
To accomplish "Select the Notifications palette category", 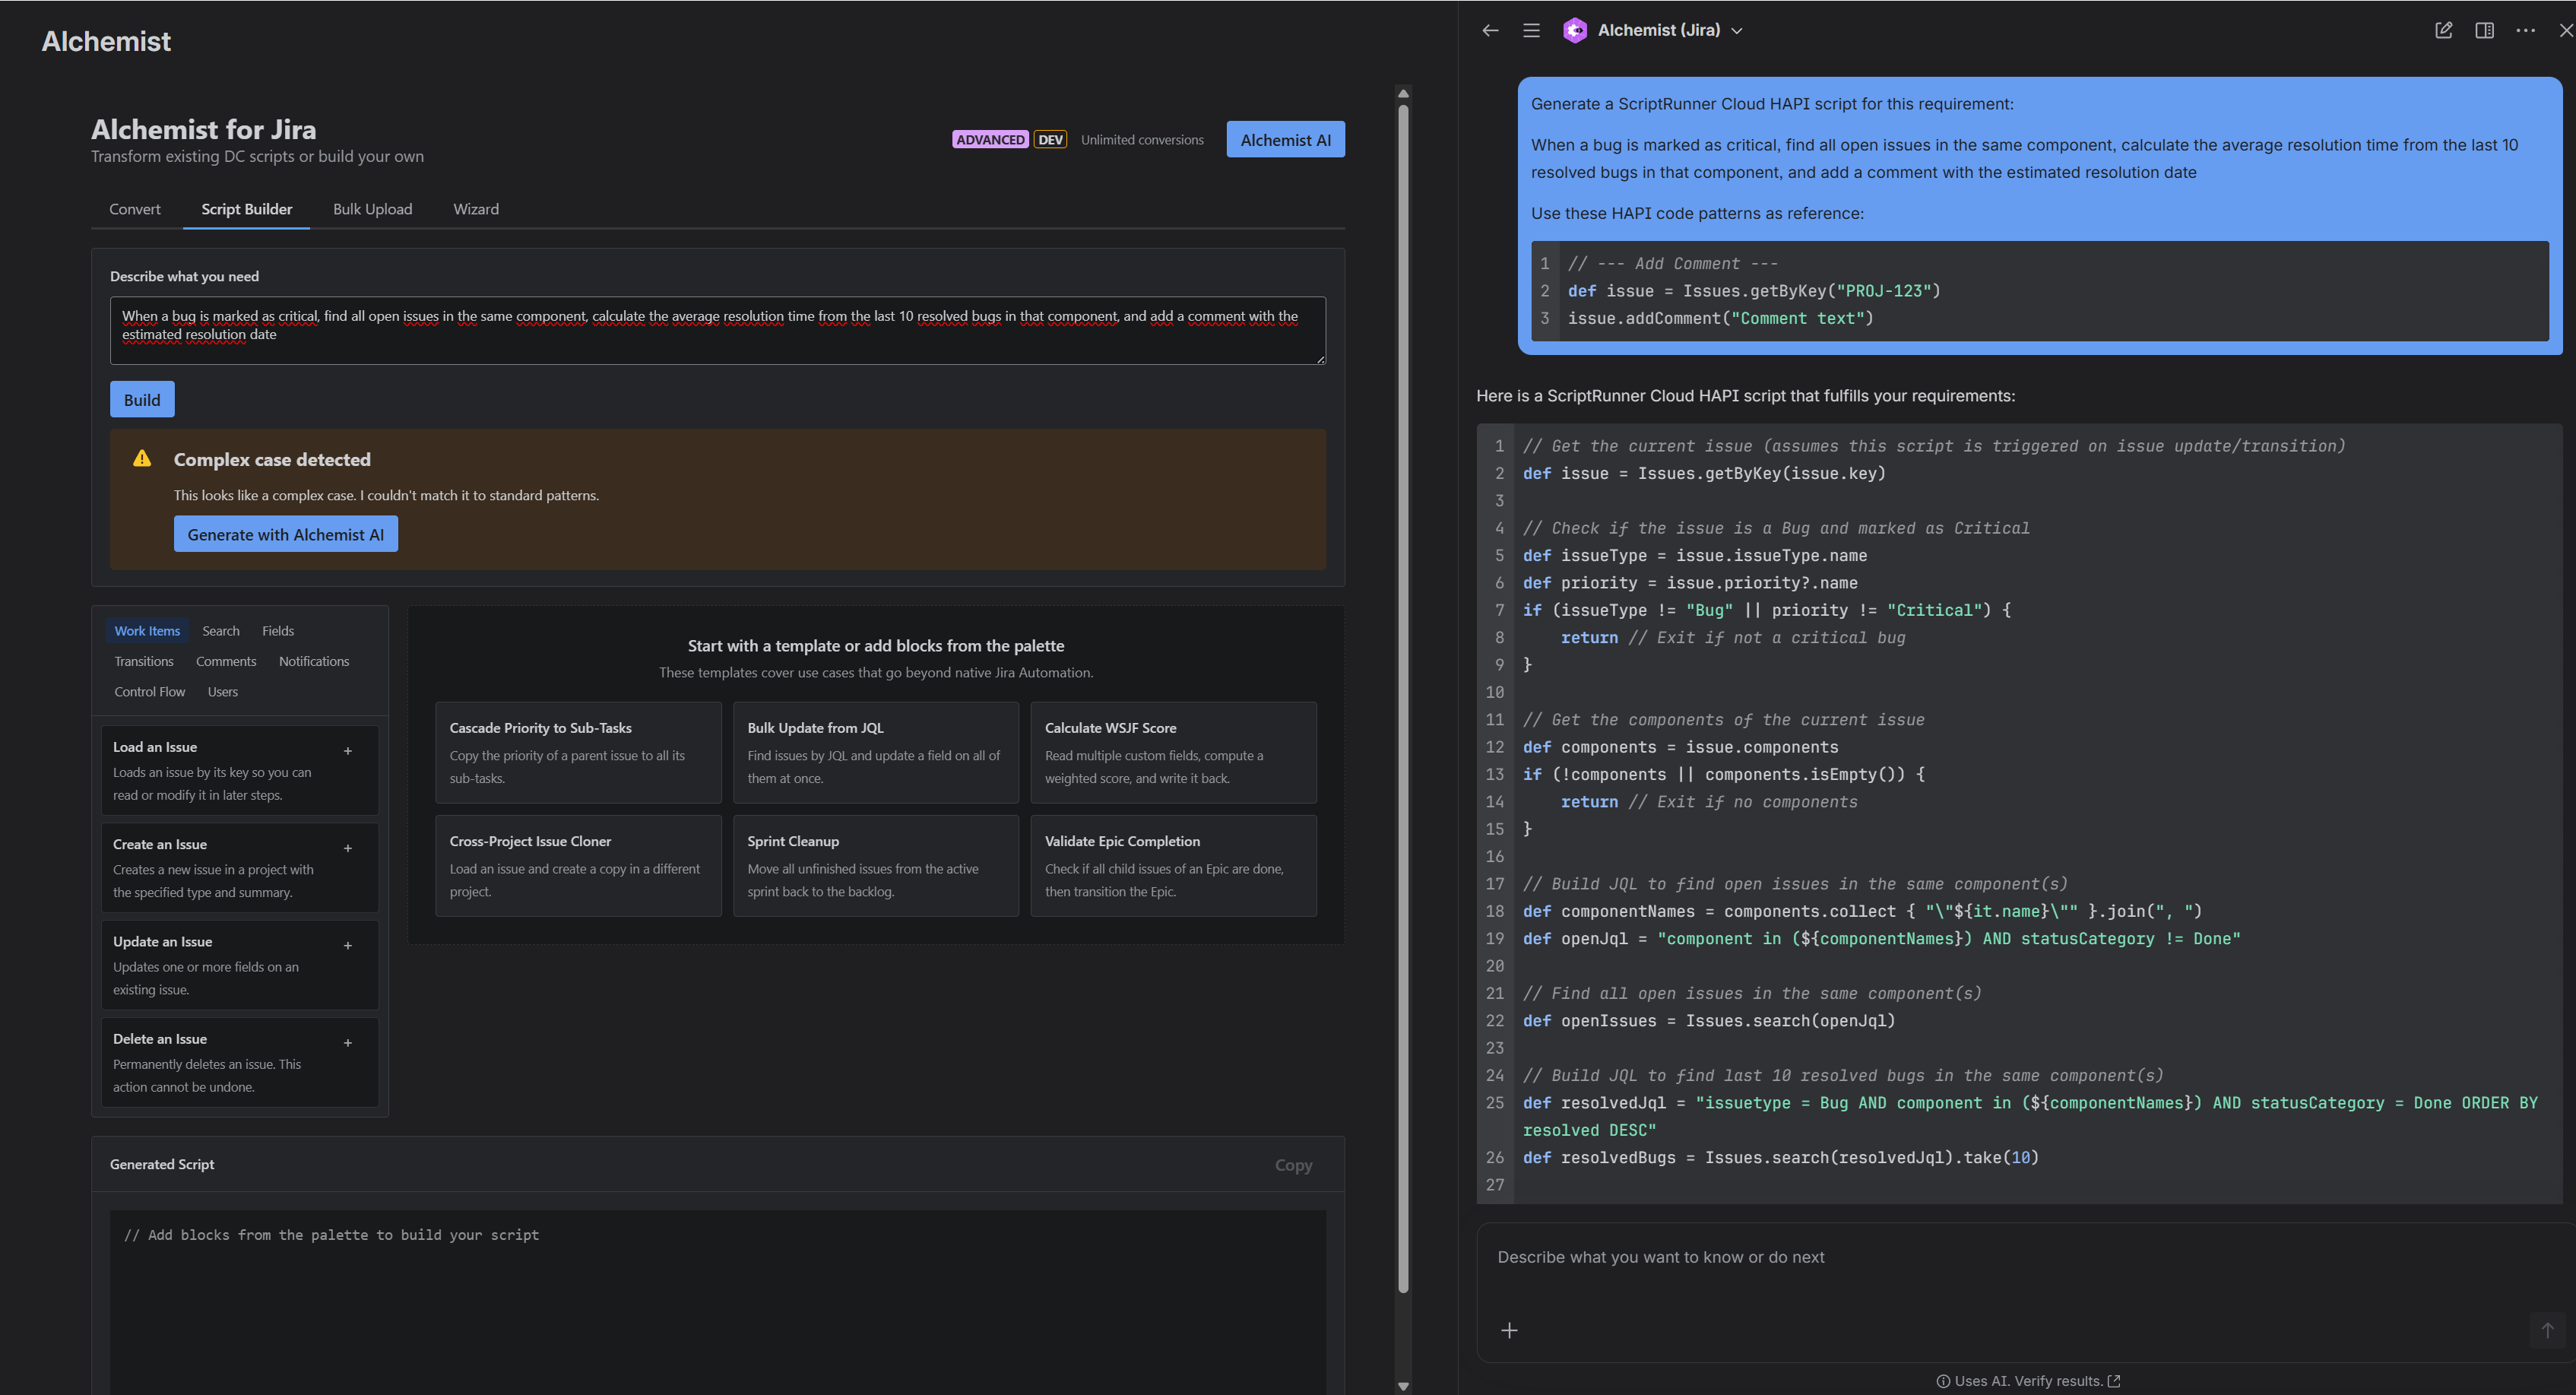I will click(x=314, y=661).
